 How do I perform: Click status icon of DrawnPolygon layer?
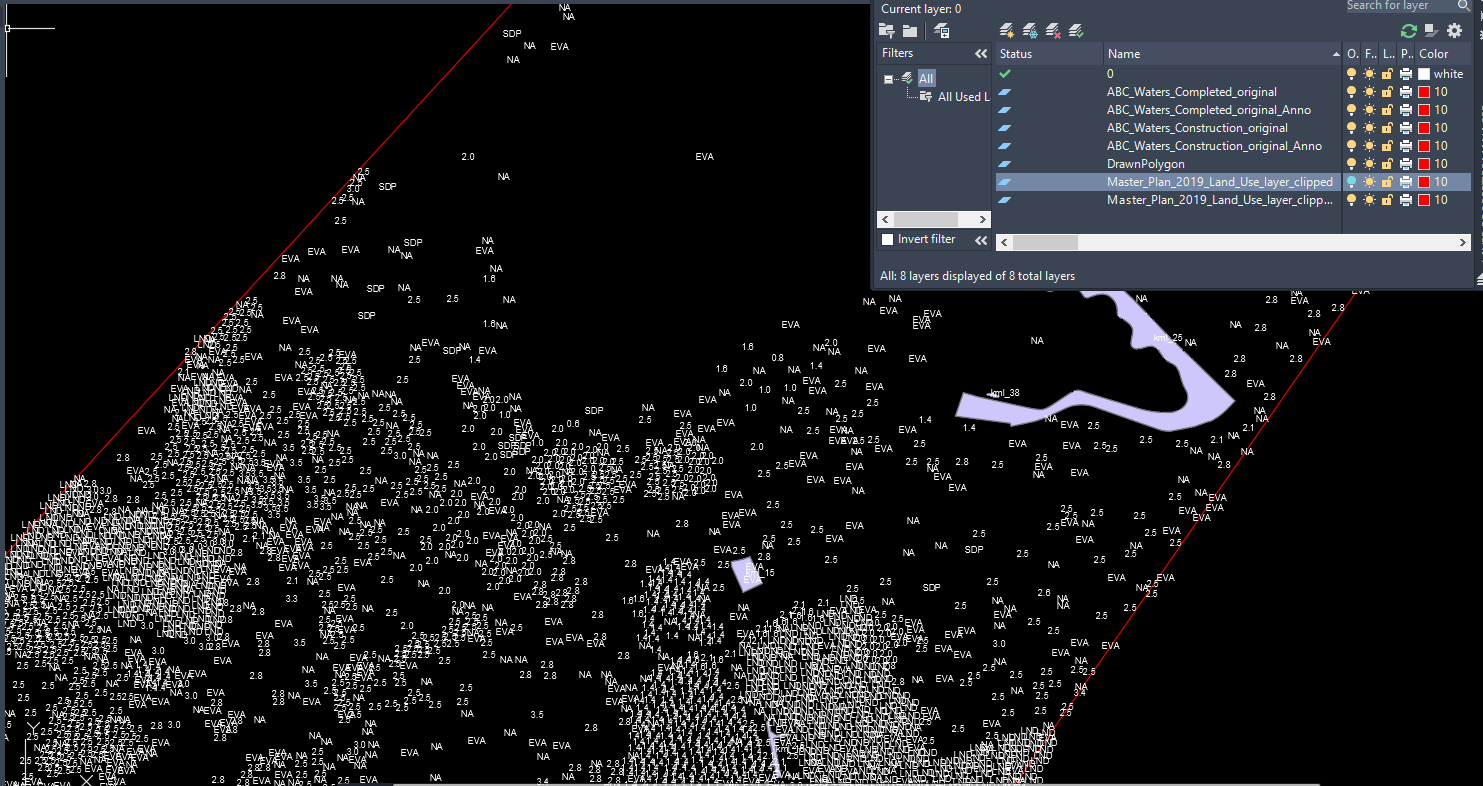click(1005, 164)
